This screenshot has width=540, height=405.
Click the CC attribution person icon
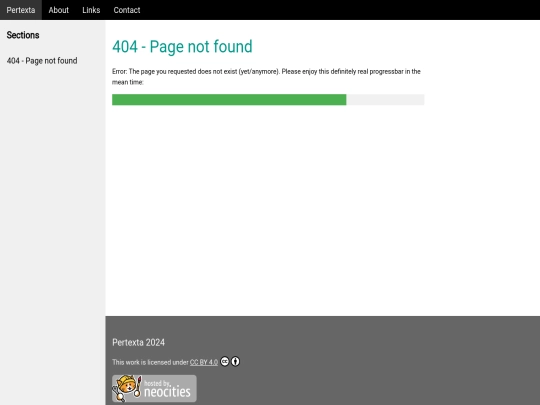tap(235, 361)
